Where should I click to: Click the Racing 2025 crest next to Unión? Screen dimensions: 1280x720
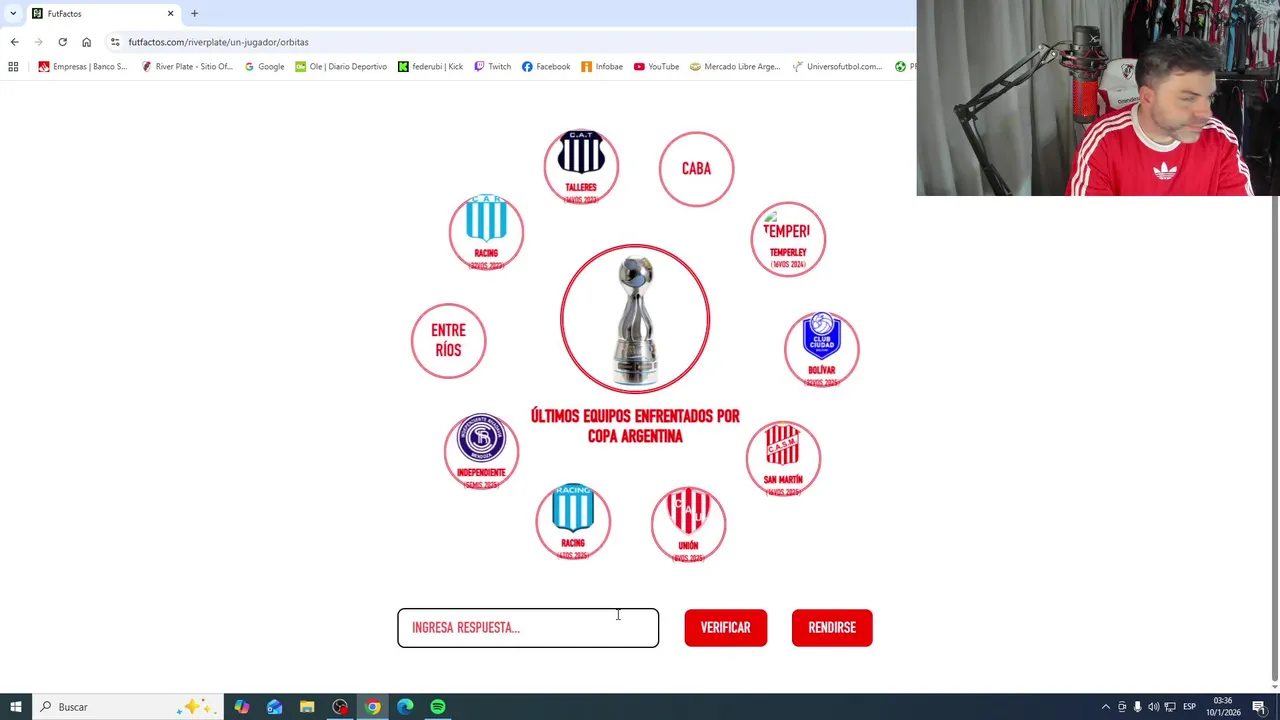(x=573, y=522)
